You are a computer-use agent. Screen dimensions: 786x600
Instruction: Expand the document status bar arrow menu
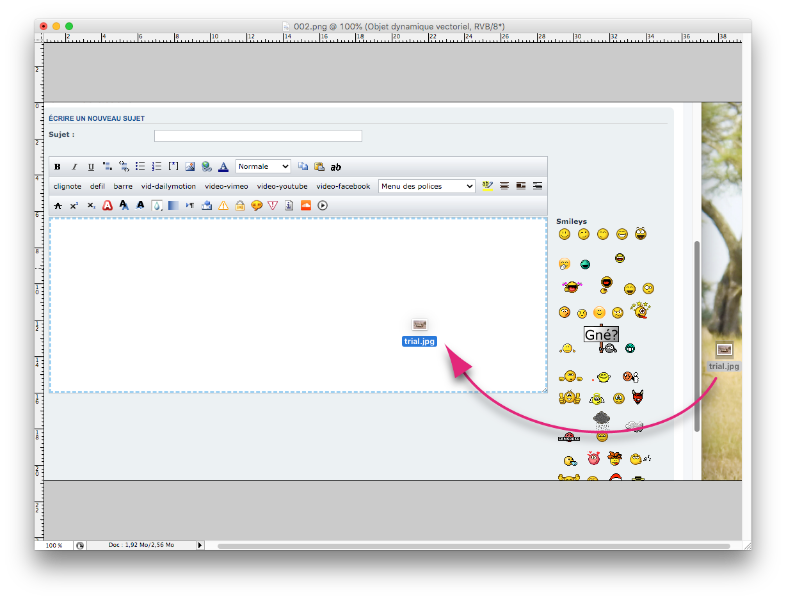[200, 545]
